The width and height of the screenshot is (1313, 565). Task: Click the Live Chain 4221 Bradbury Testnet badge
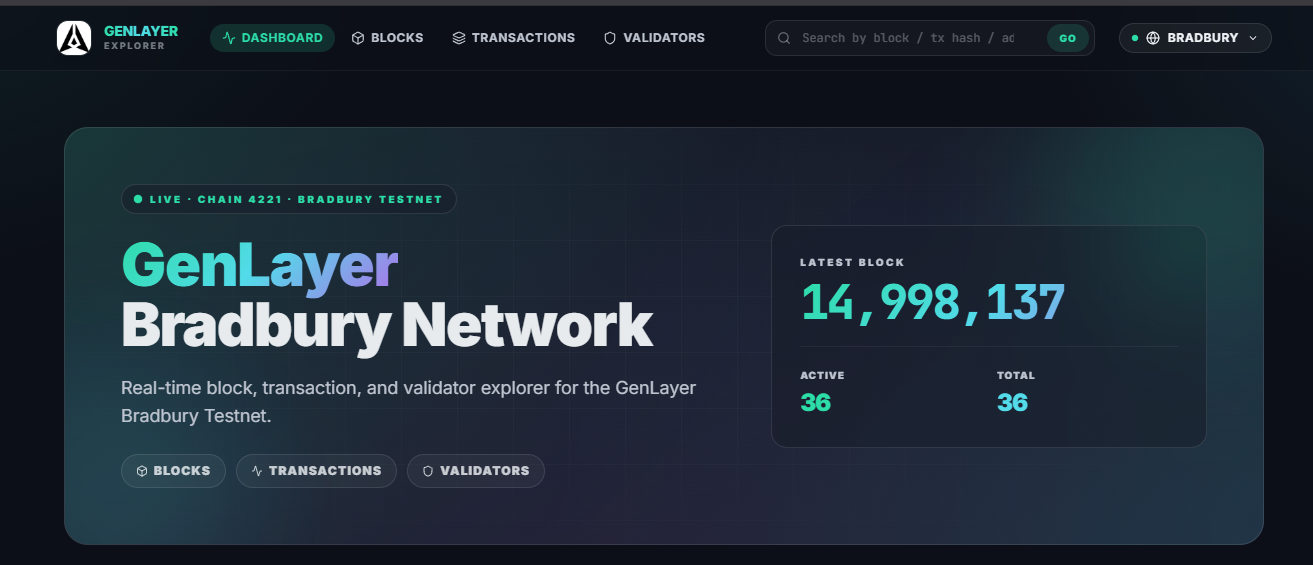(x=289, y=199)
